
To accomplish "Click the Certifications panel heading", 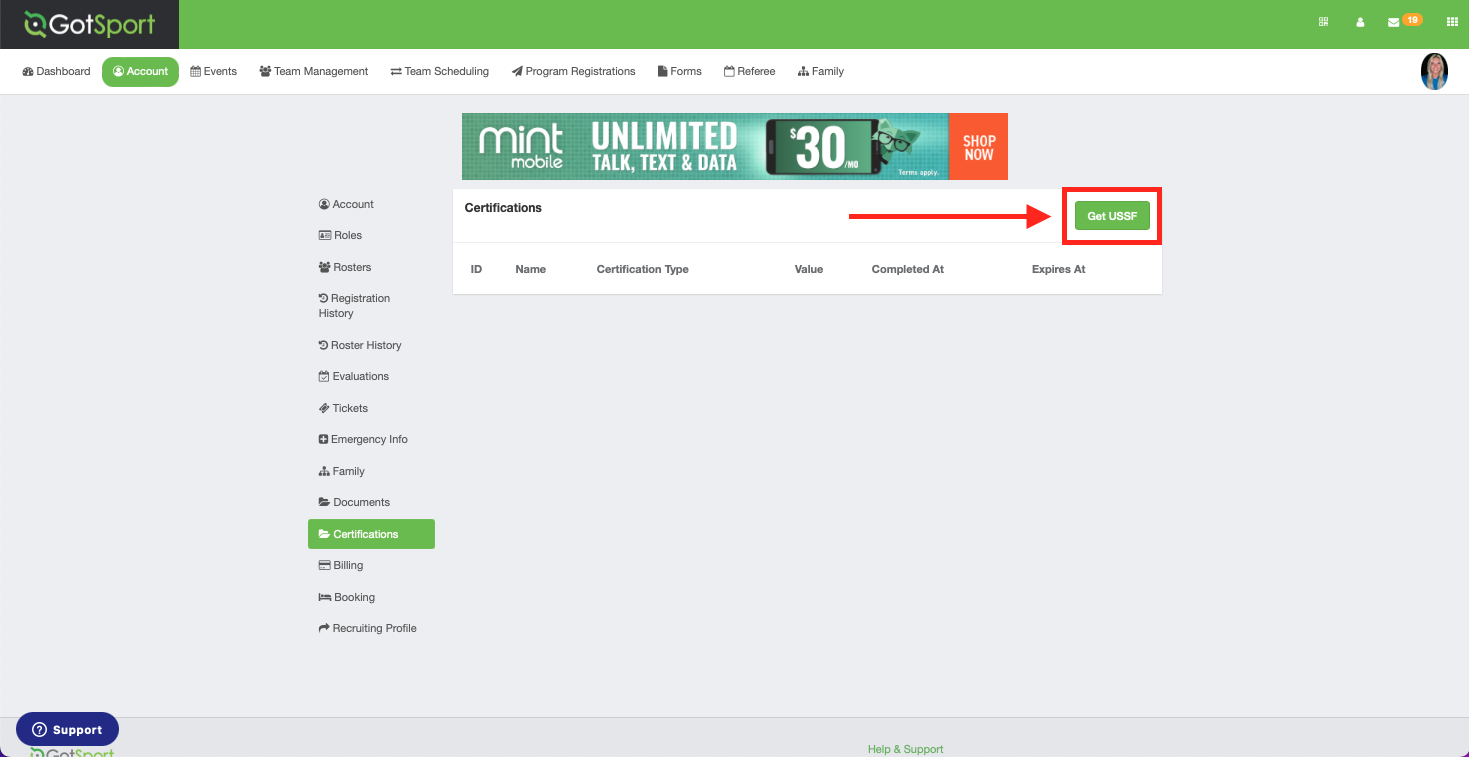I will [x=503, y=208].
